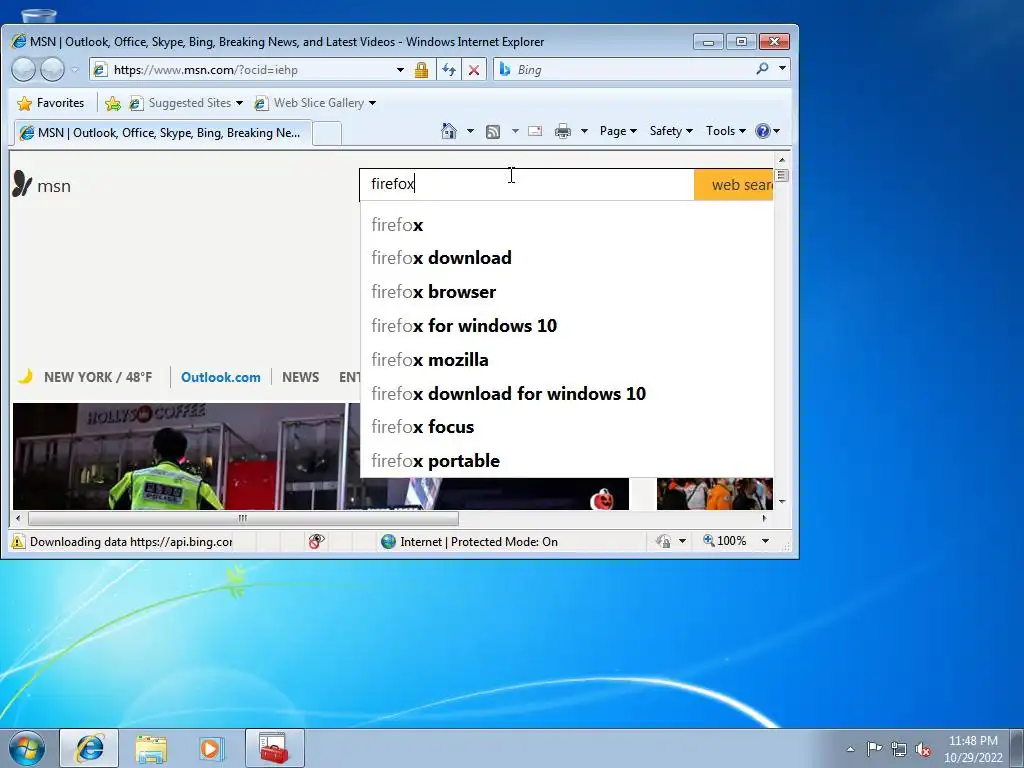Click the horizontal scrollbar thumb
Viewport: 1024px width, 768px height.
[243, 519]
